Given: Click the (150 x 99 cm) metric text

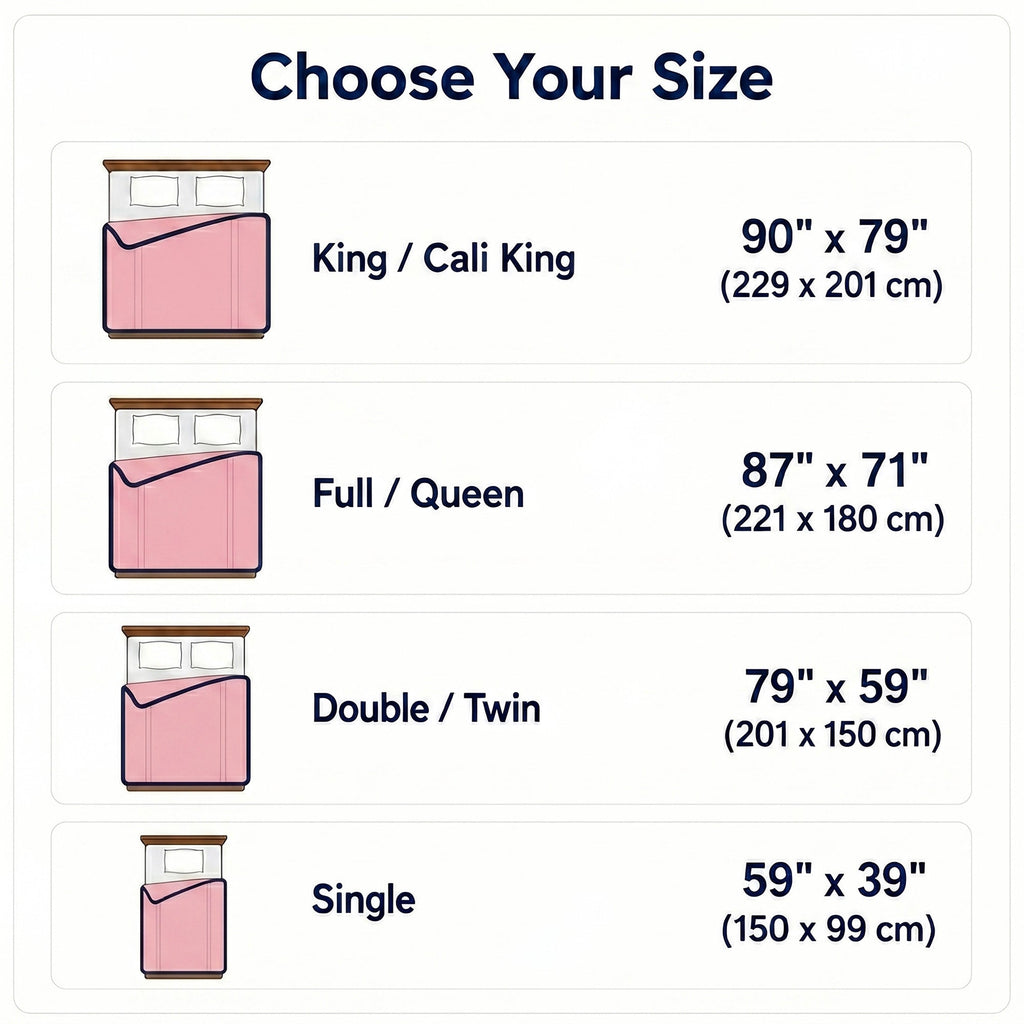Looking at the screenshot, I should point(828,928).
